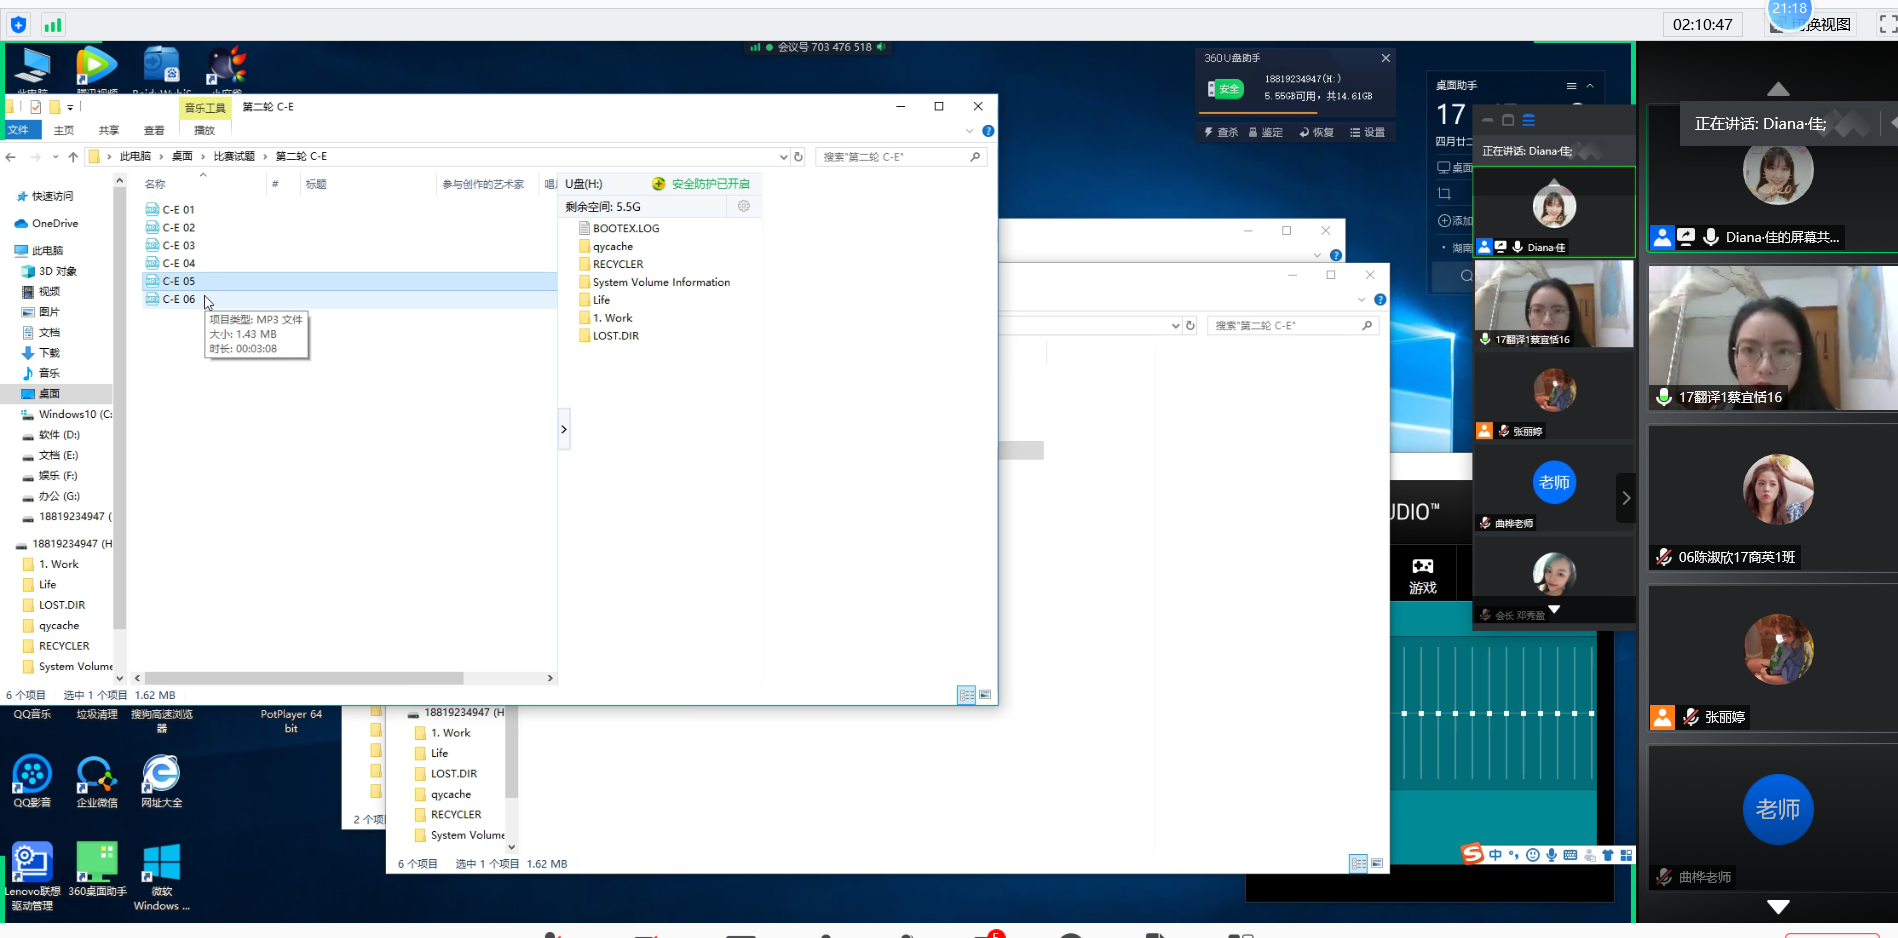
Task: Go back with the Explorer back arrow
Action: point(11,157)
